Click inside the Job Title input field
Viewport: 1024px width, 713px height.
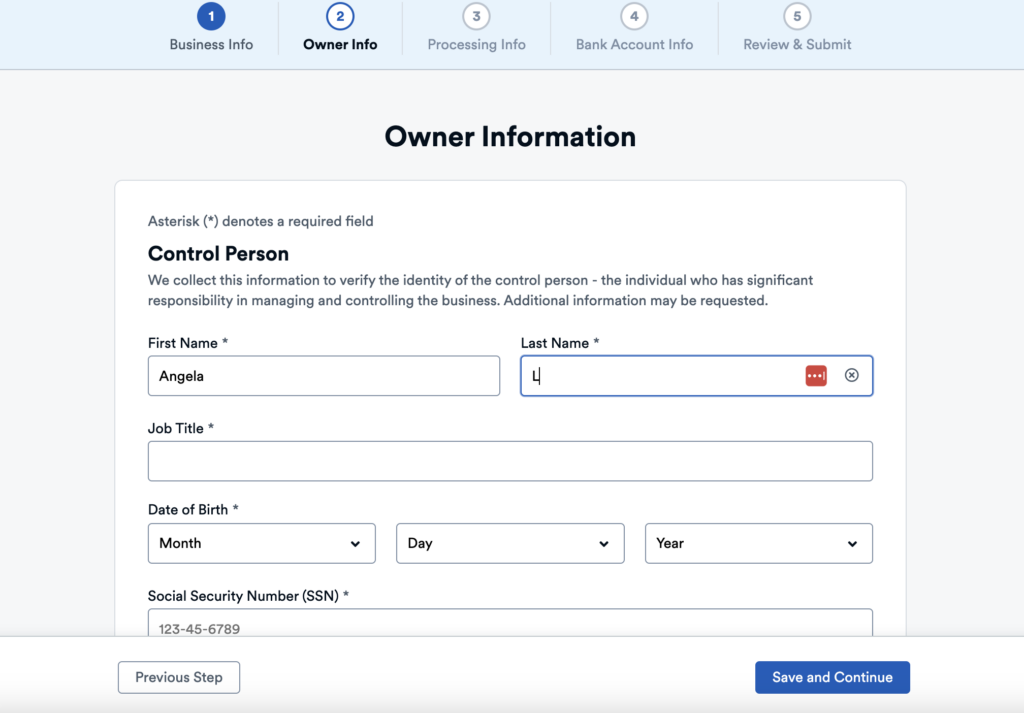tap(510, 461)
